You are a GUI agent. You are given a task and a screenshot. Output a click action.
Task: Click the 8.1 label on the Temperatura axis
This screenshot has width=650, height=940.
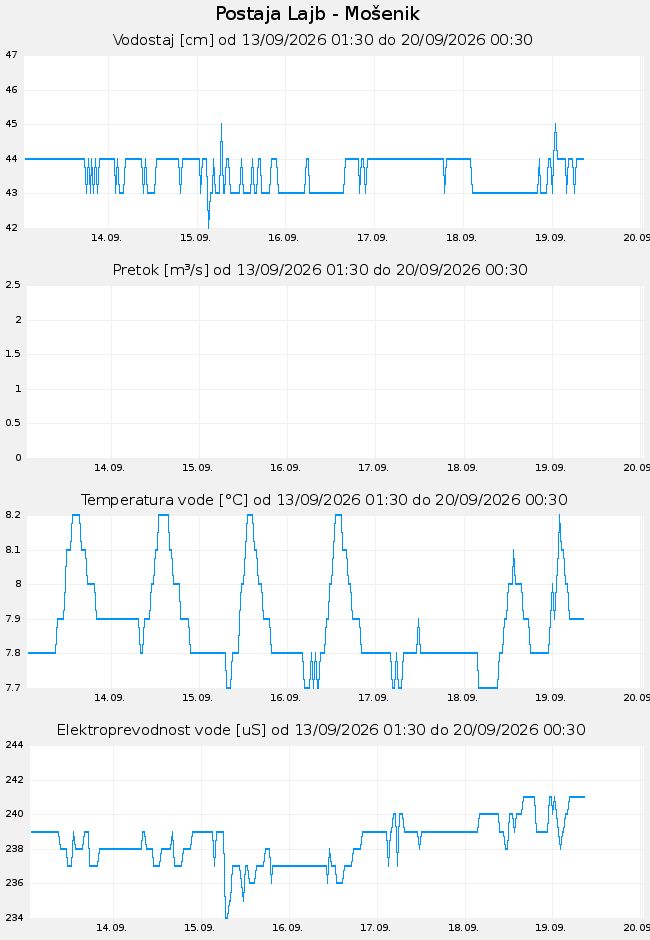coord(13,550)
